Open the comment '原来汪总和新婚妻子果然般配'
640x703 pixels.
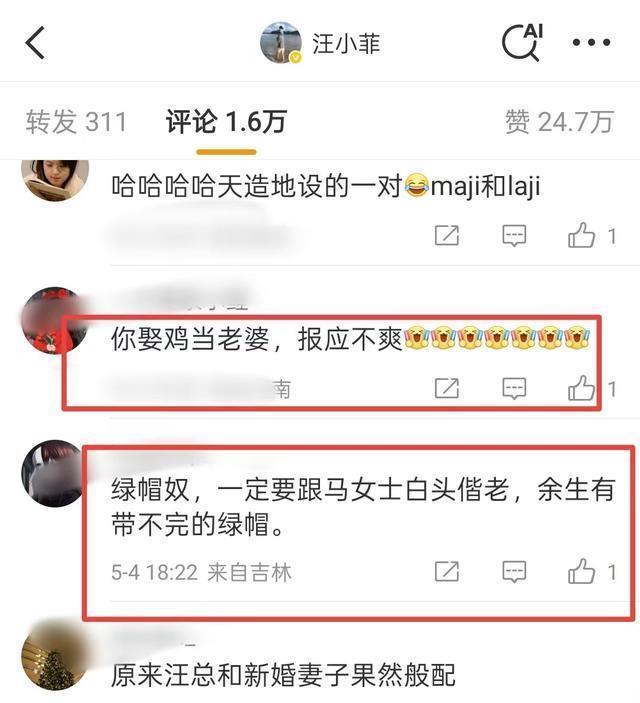(x=283, y=675)
